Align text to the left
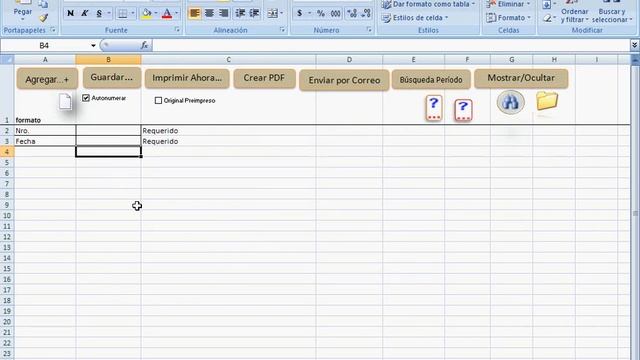Viewport: 640px width, 360px height. 195,13
